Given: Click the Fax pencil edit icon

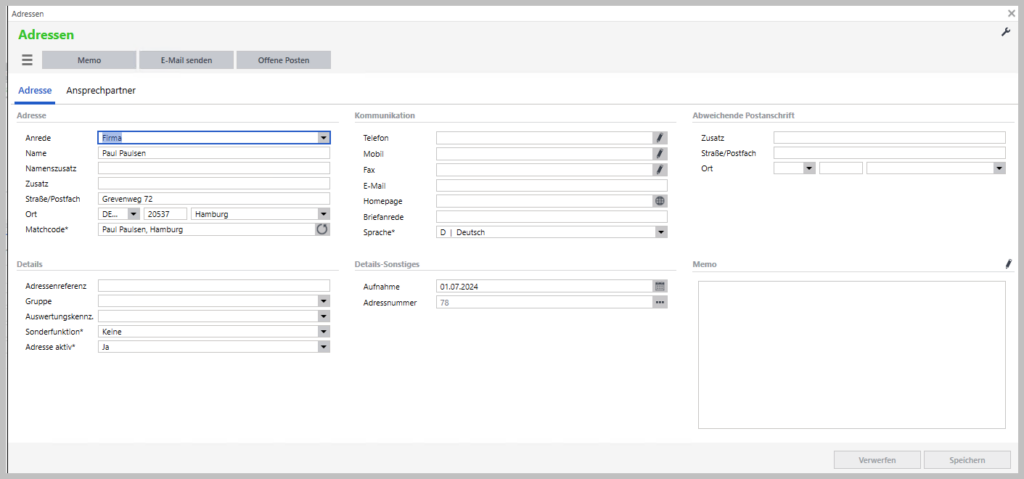Looking at the screenshot, I should pos(660,169).
